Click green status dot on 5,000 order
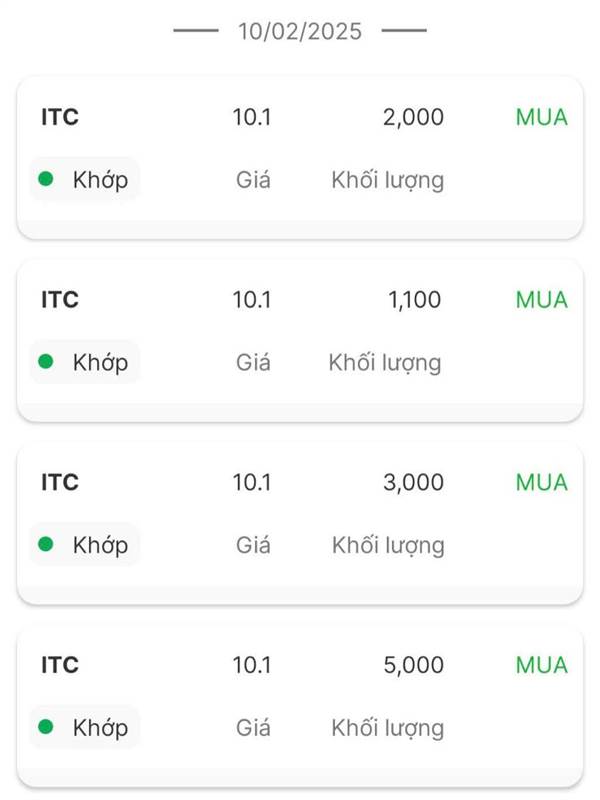The width and height of the screenshot is (600, 800). pyautogui.click(x=46, y=727)
